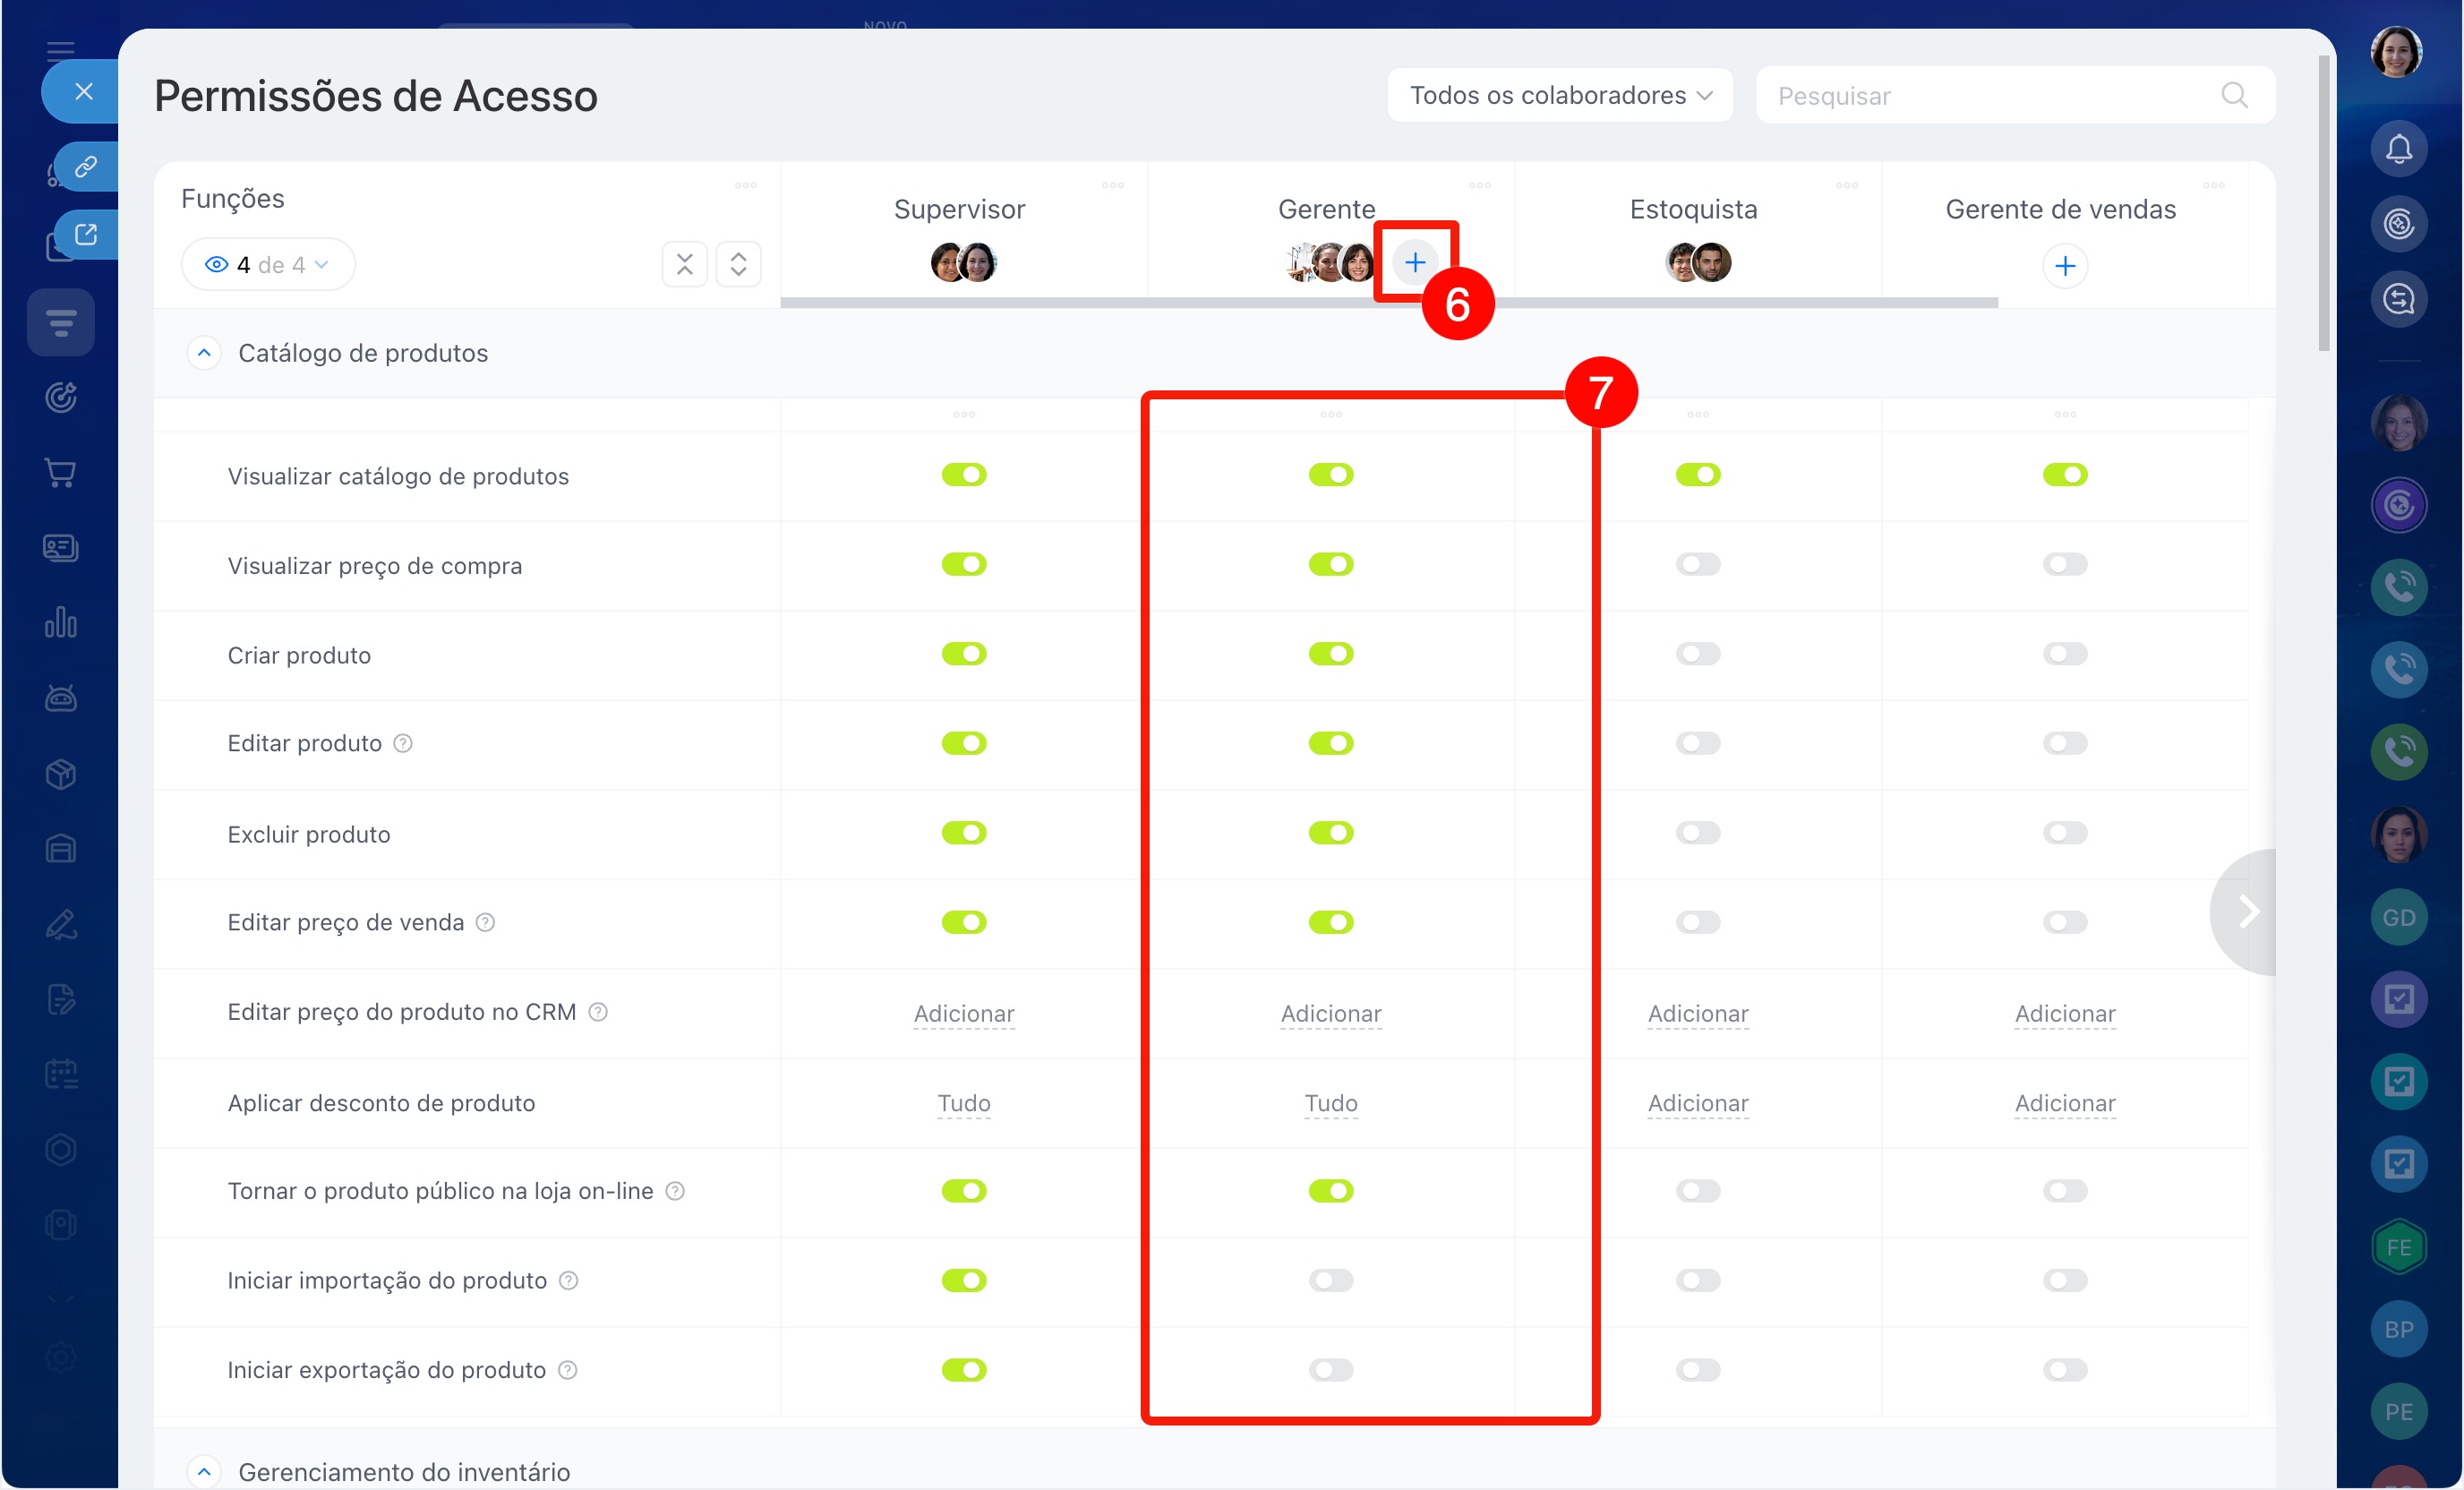The image size is (2464, 1490).
Task: Click the copy link slider button
Action: point(86,166)
